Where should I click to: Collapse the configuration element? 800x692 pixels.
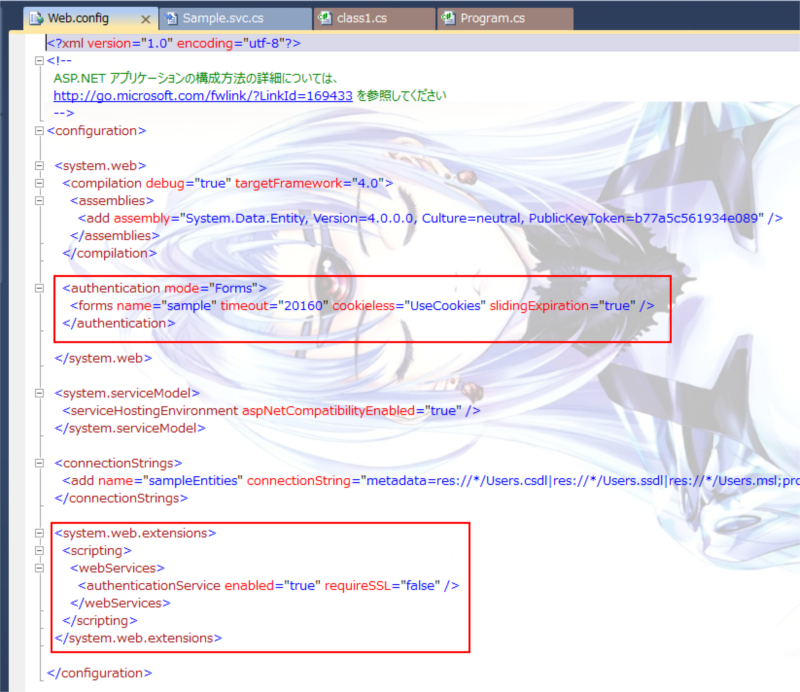pos(39,131)
